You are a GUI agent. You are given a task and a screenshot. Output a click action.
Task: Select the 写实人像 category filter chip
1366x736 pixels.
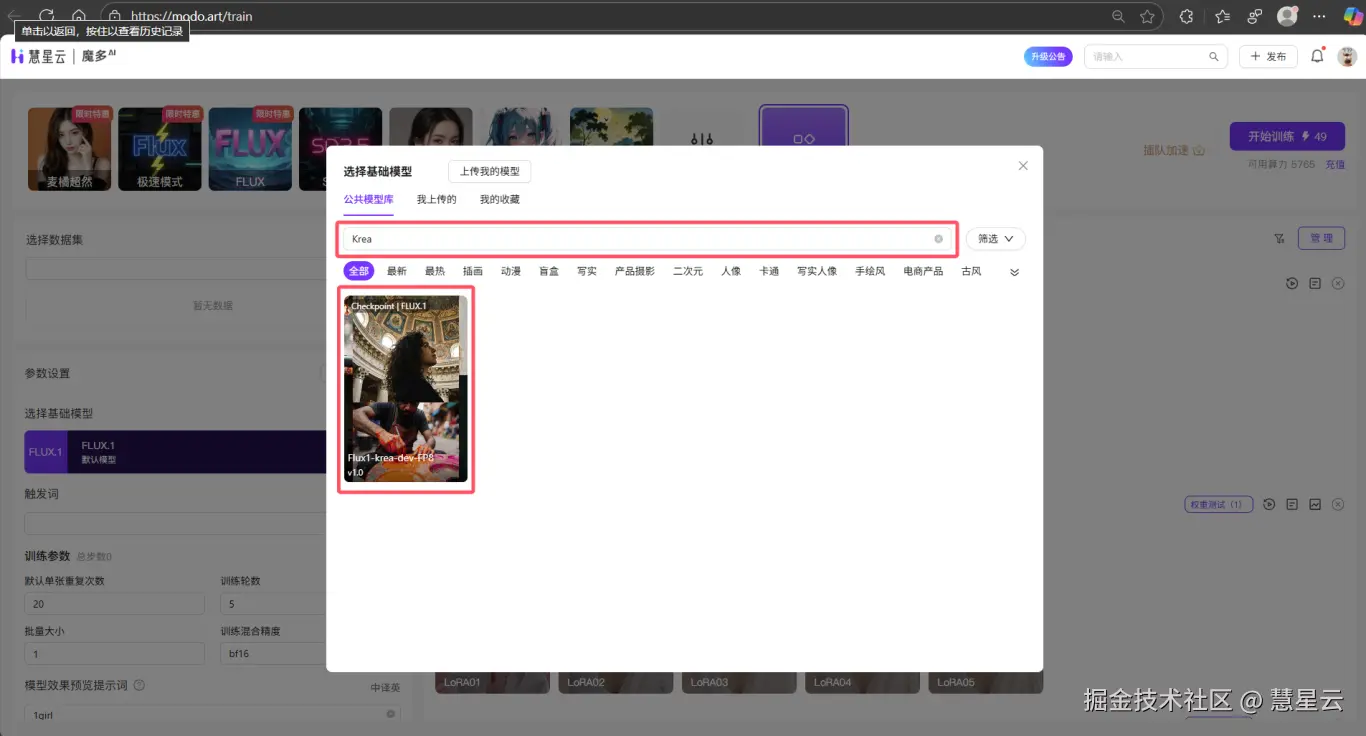[x=817, y=270]
